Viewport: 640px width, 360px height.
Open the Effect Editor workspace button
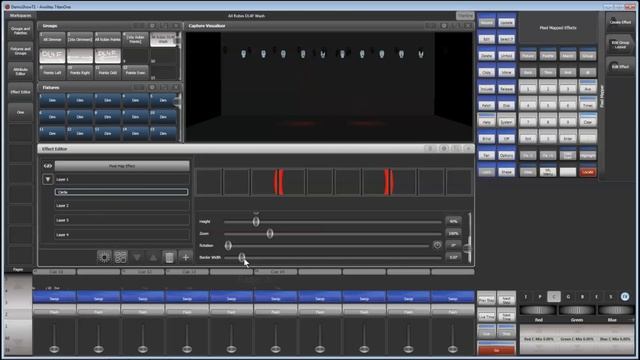pyautogui.click(x=20, y=92)
